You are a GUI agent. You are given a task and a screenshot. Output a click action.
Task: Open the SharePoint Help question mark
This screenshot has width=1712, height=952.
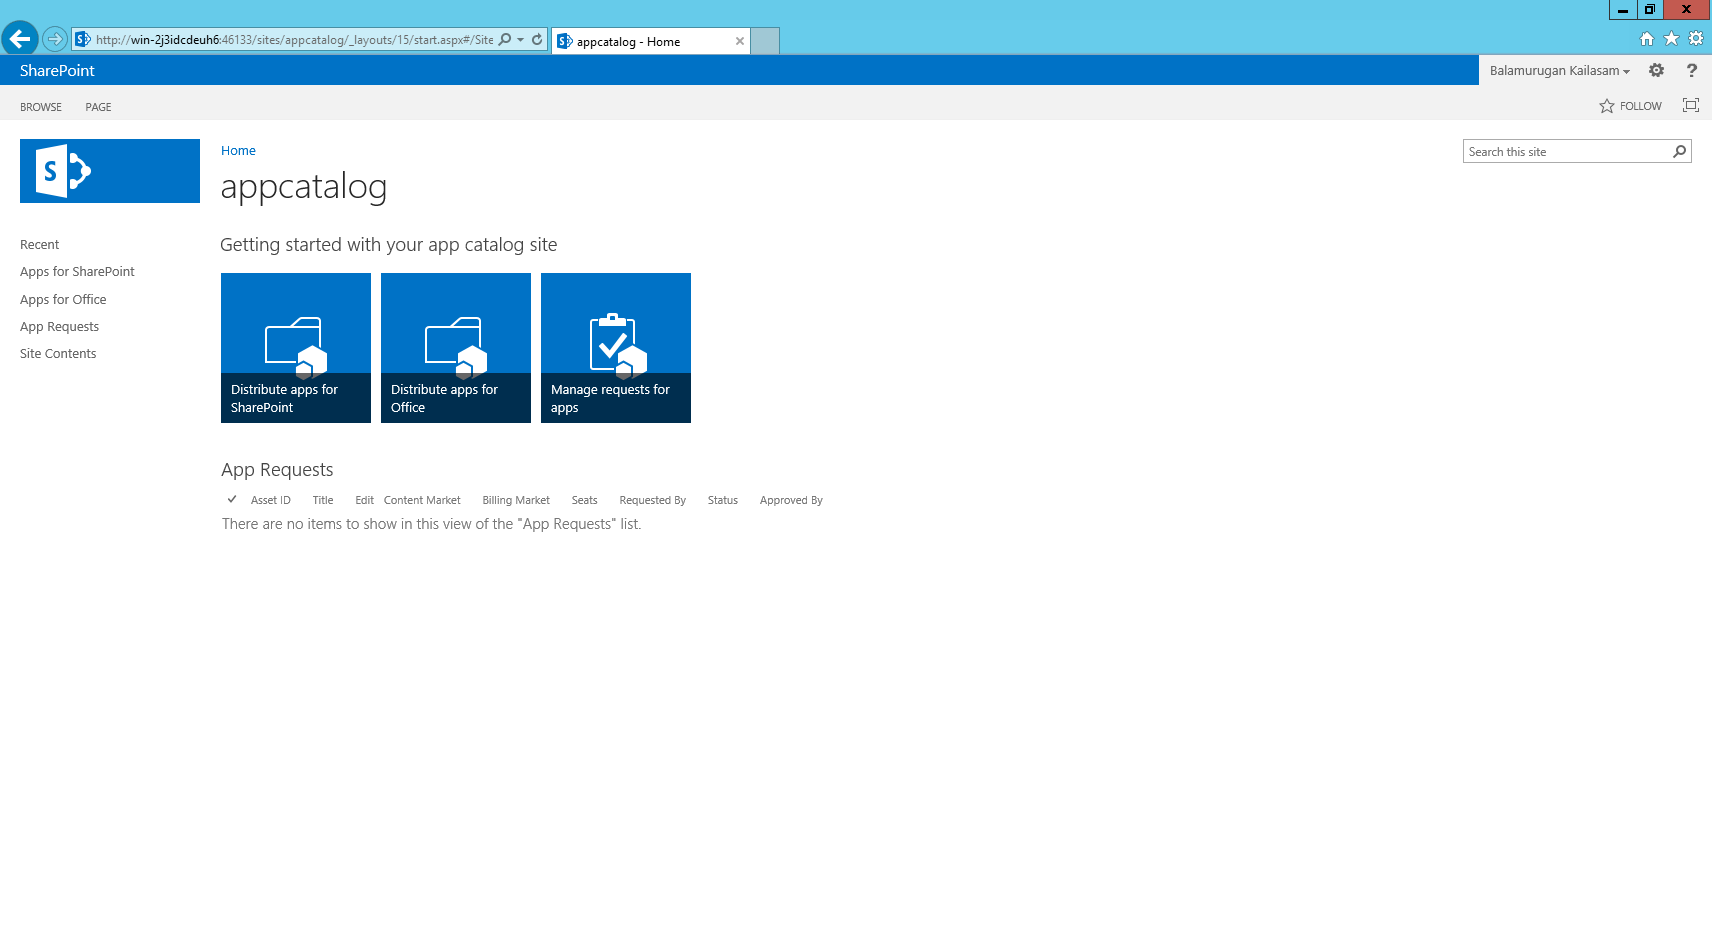(x=1691, y=70)
